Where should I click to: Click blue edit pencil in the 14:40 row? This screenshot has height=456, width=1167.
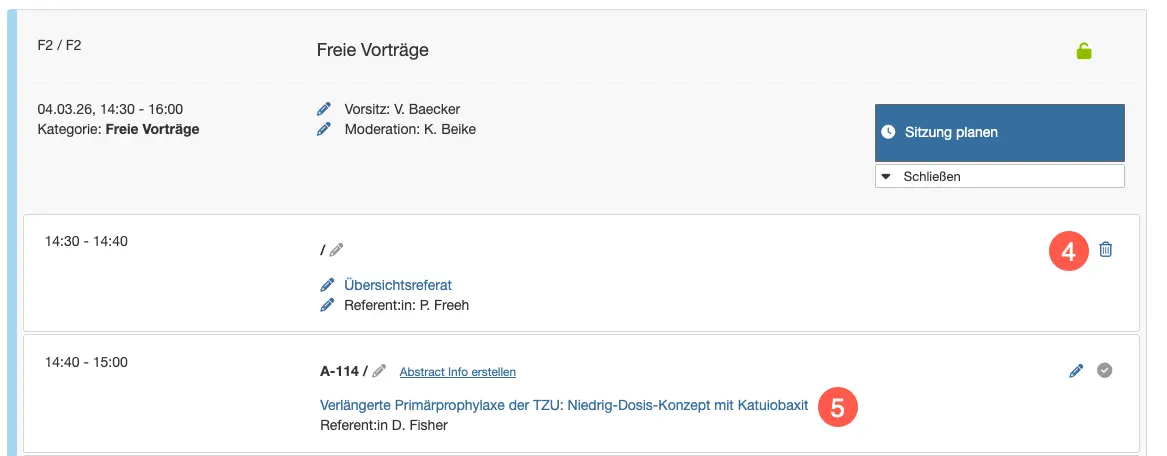pyautogui.click(x=1076, y=371)
